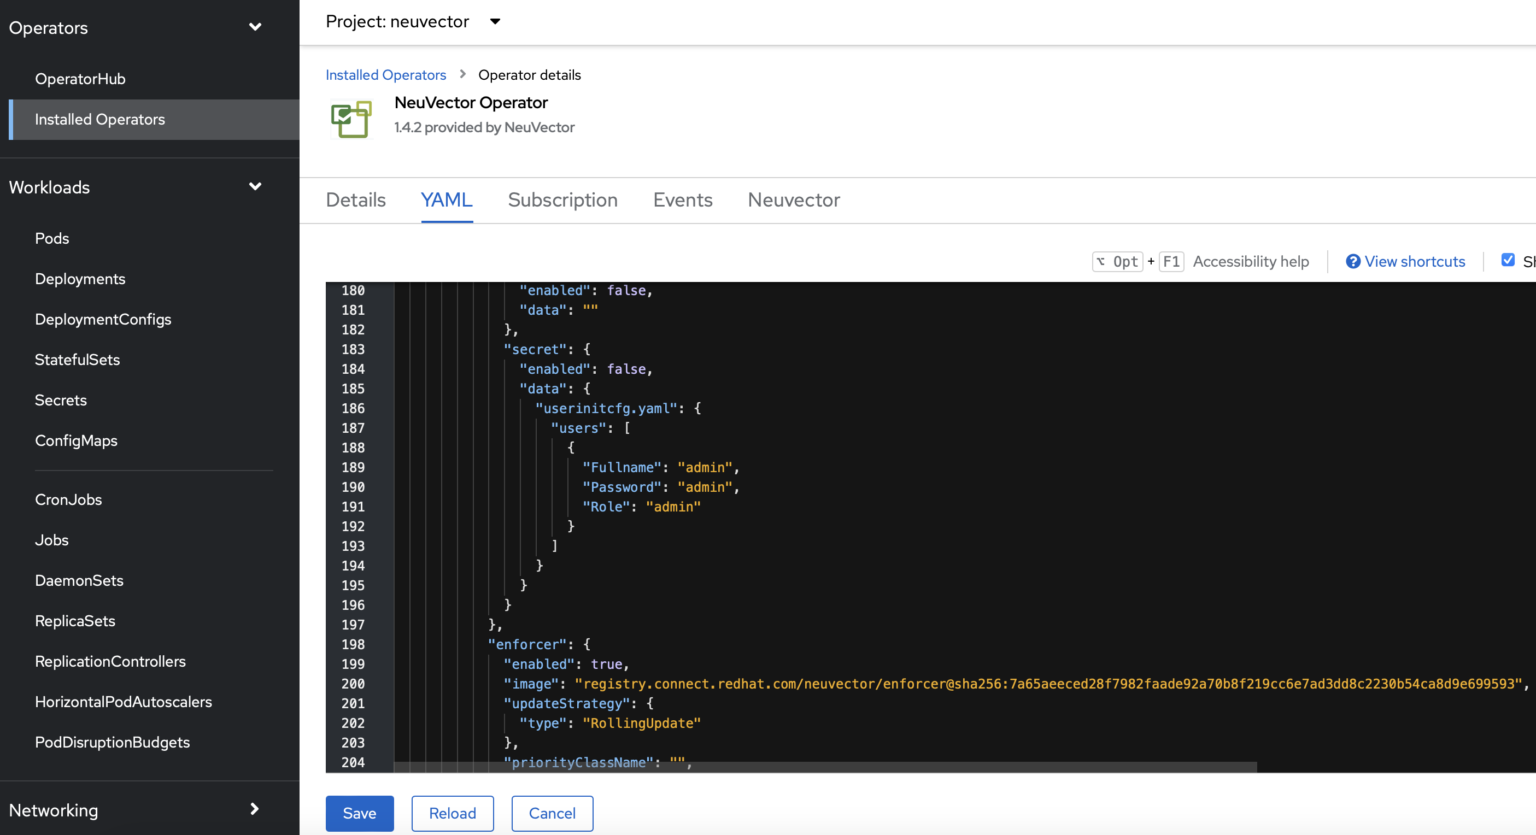Open the Neuvector tab
Image resolution: width=1536 pixels, height=835 pixels.
click(794, 200)
